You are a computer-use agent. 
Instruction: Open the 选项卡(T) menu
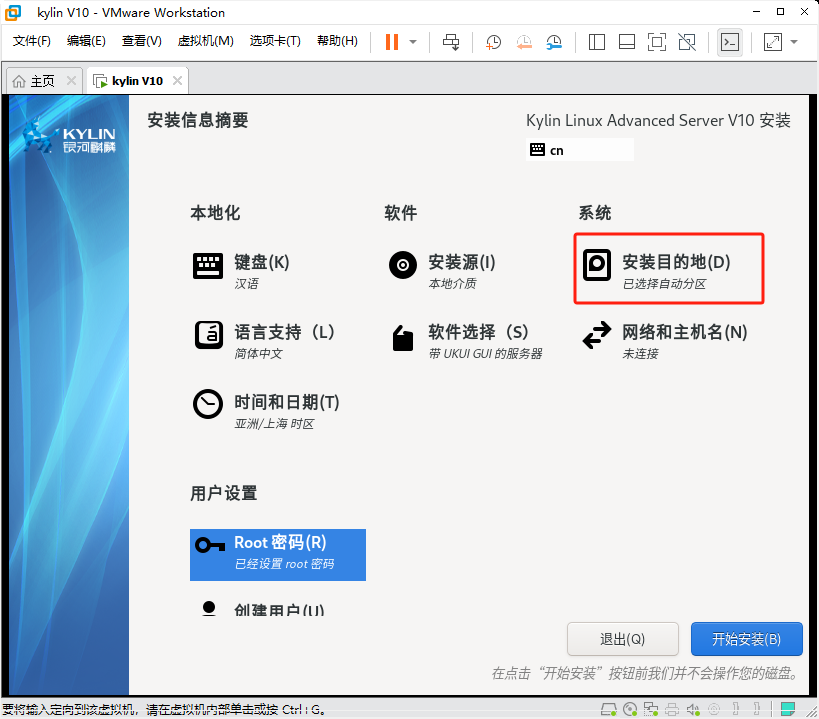(x=275, y=41)
